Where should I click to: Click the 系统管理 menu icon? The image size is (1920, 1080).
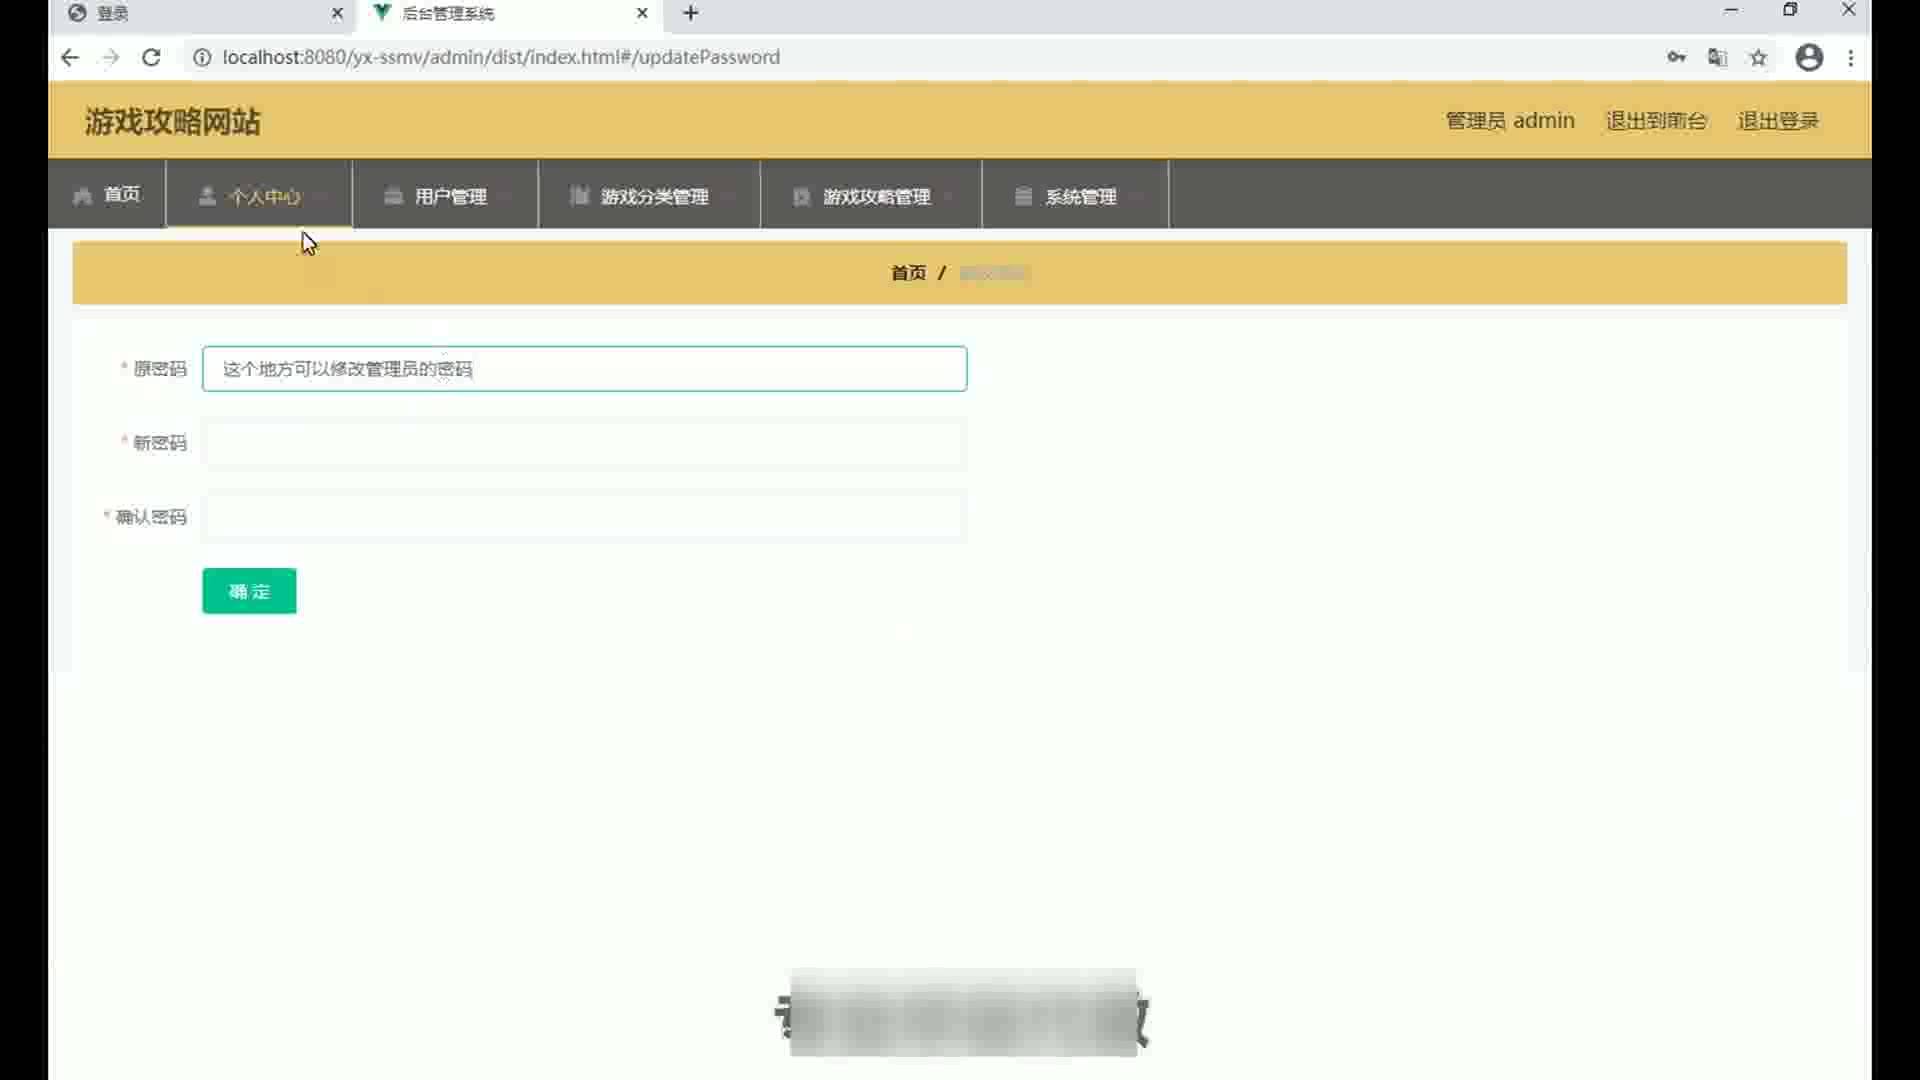1023,196
